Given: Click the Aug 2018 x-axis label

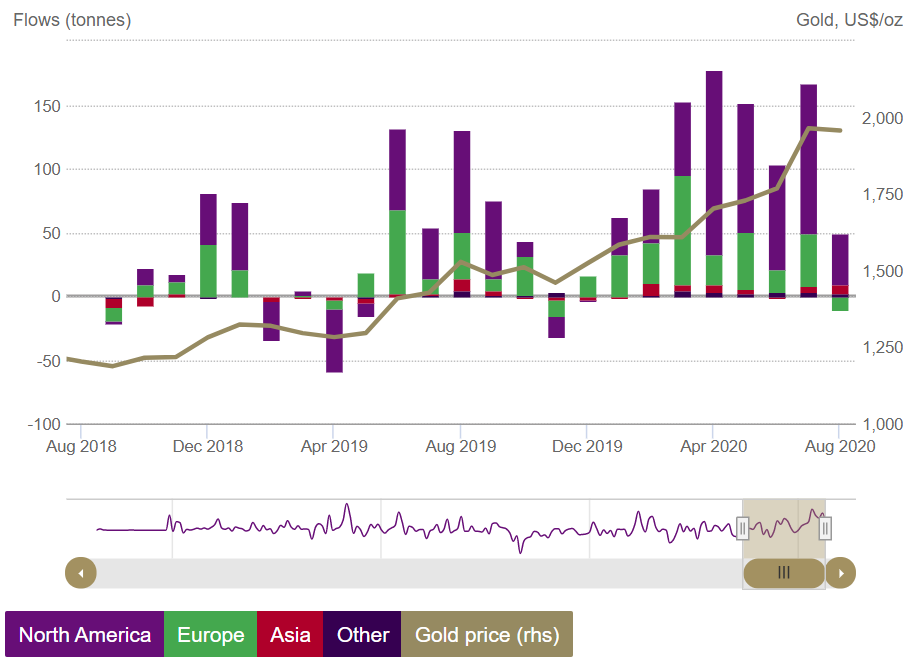Looking at the screenshot, I should click(x=81, y=446).
